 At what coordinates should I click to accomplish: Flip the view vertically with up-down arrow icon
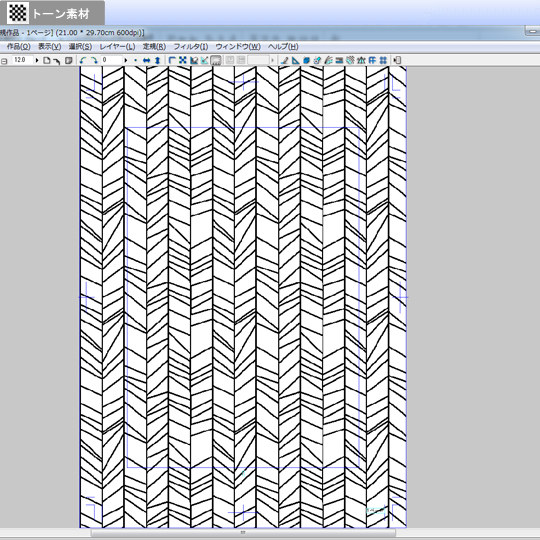coord(157,60)
